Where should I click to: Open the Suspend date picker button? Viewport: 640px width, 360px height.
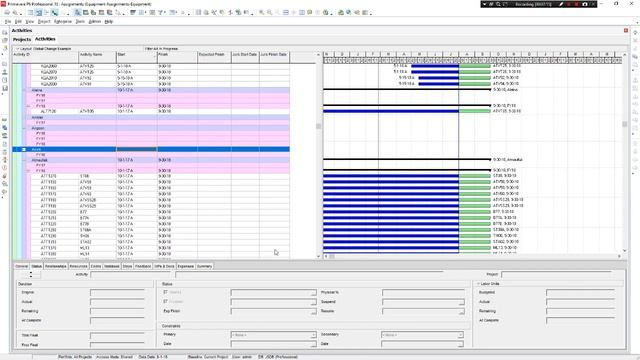tap(462, 302)
